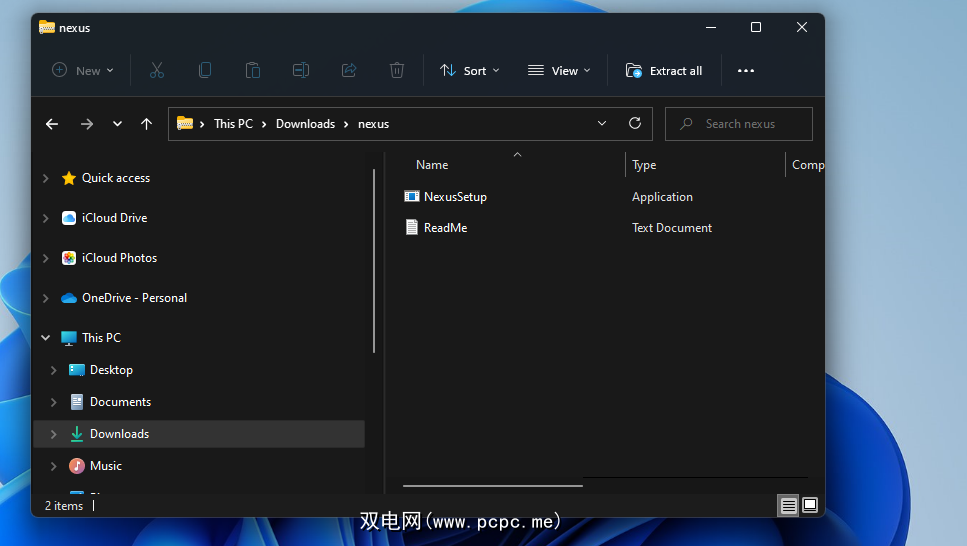
Task: Click the horizontal scrollbar in file list
Action: (492, 486)
